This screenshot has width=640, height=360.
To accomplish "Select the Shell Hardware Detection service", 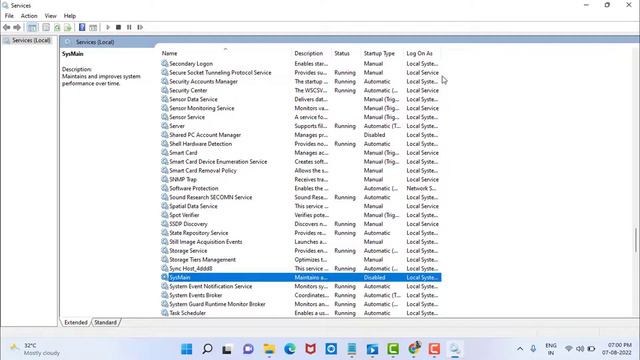I will [x=300, y=144].
